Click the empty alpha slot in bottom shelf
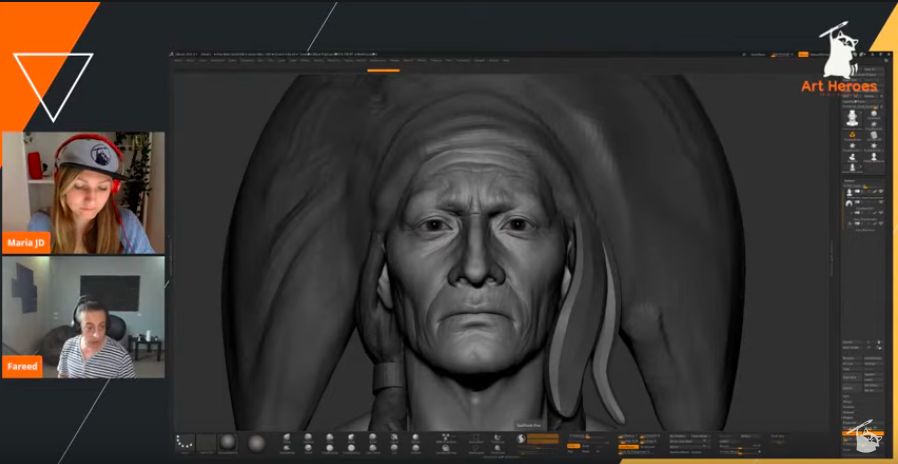898x464 pixels. [207, 442]
